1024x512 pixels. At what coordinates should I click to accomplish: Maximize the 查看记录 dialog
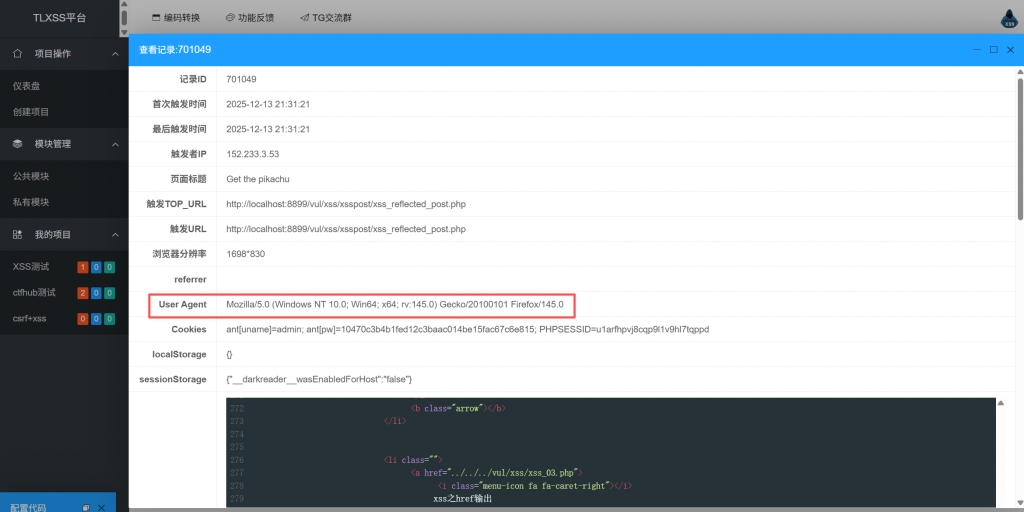pos(994,50)
